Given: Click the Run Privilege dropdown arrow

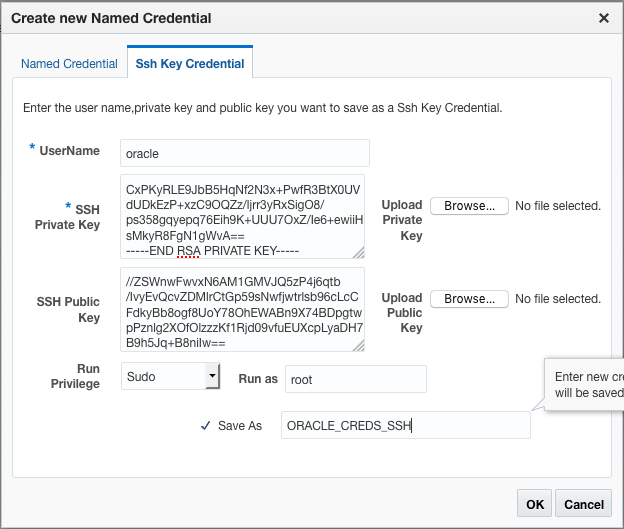Looking at the screenshot, I should [212, 376].
